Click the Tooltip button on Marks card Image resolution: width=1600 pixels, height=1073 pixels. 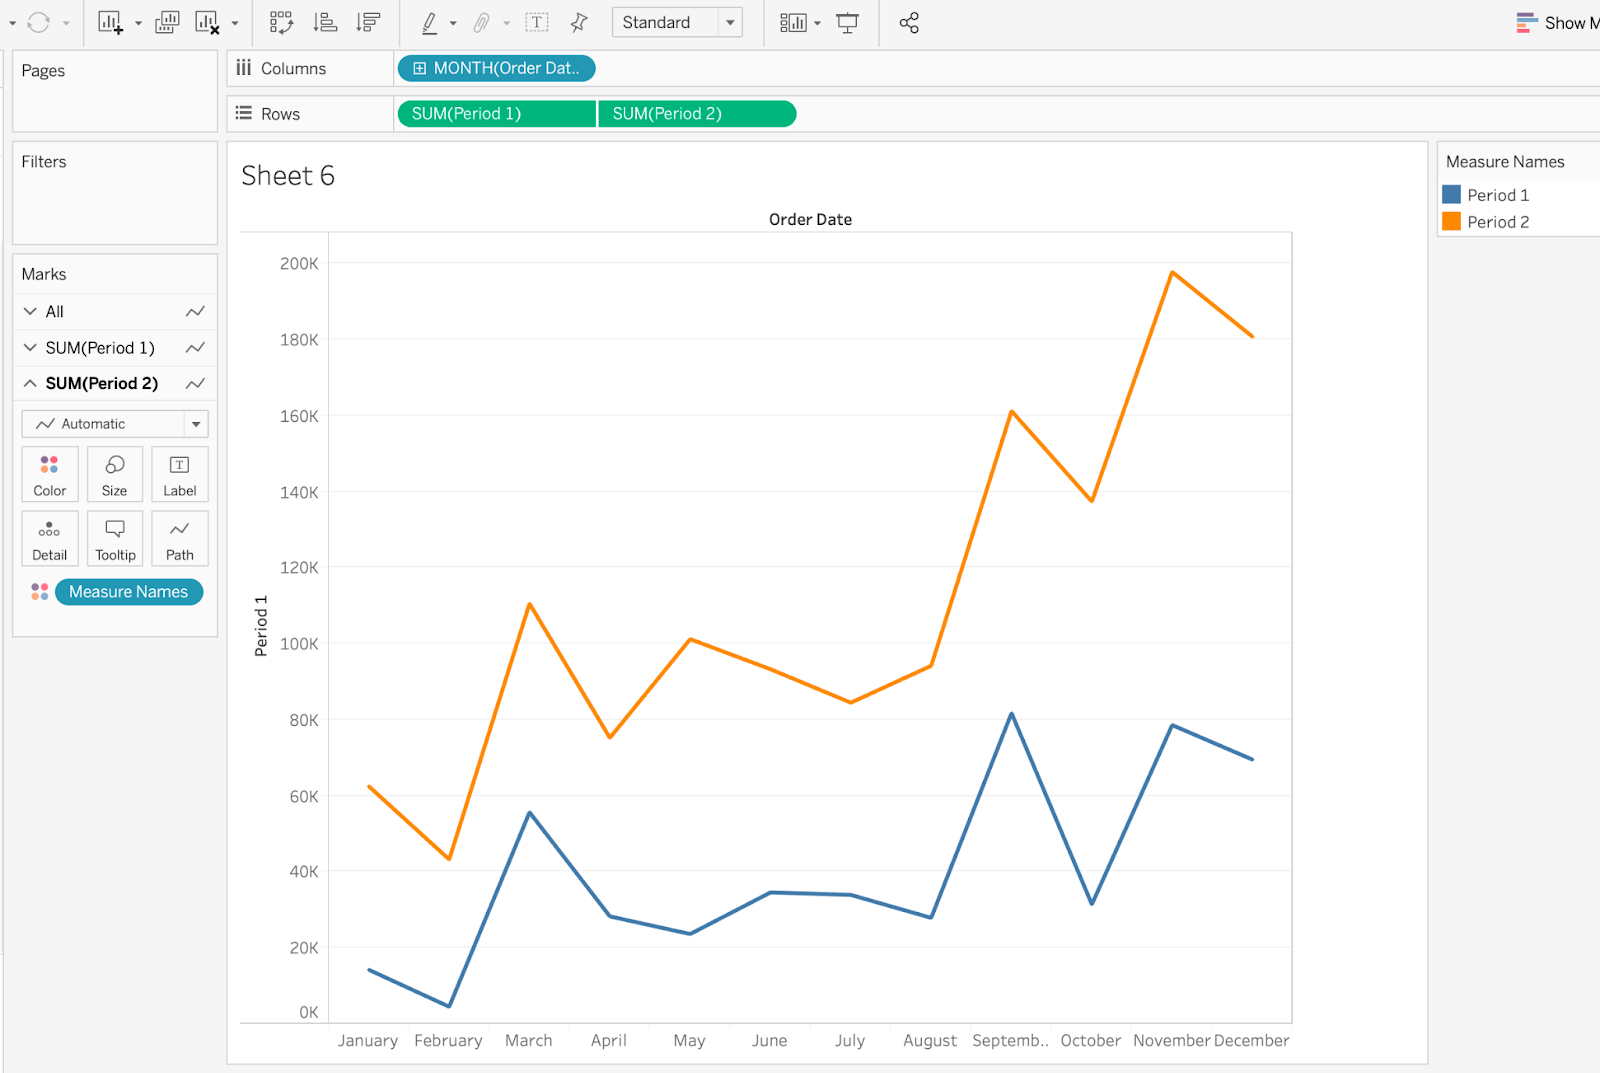coord(115,539)
